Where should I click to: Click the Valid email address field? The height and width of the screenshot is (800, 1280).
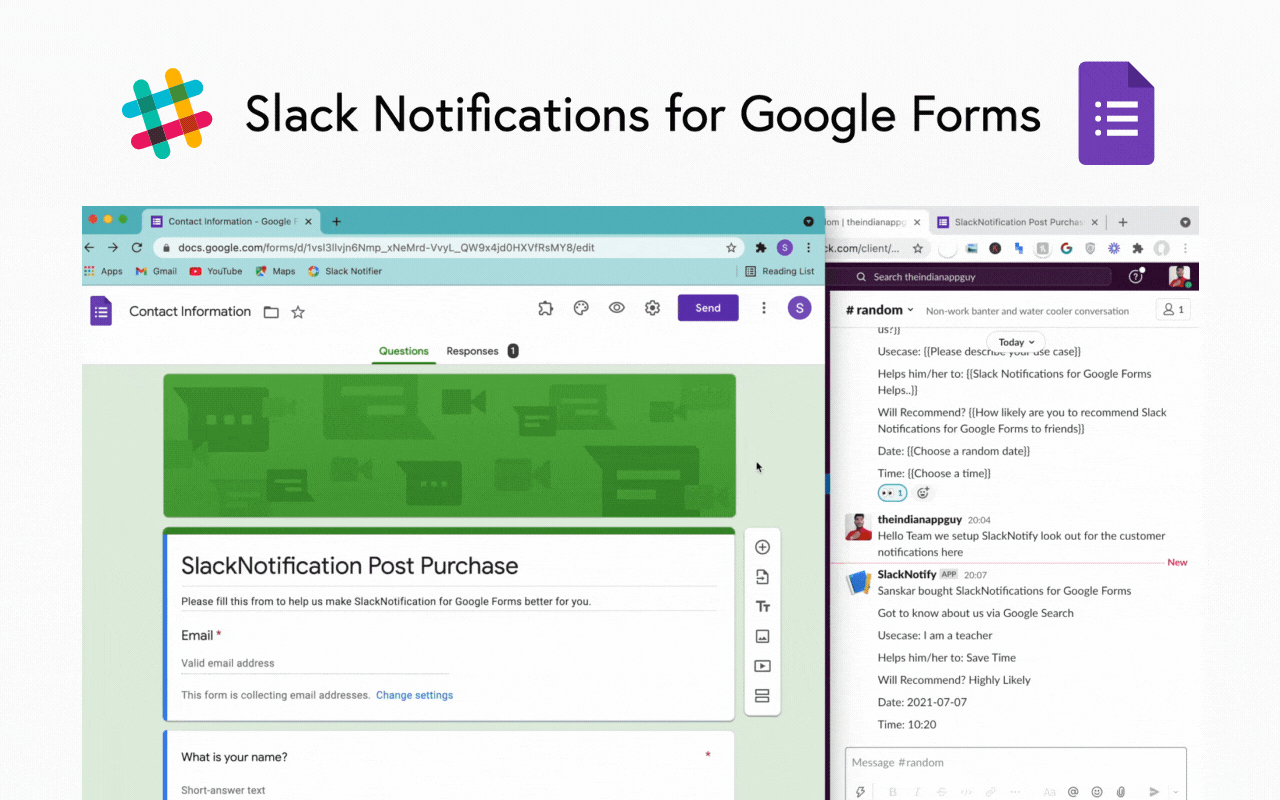pyautogui.click(x=315, y=663)
